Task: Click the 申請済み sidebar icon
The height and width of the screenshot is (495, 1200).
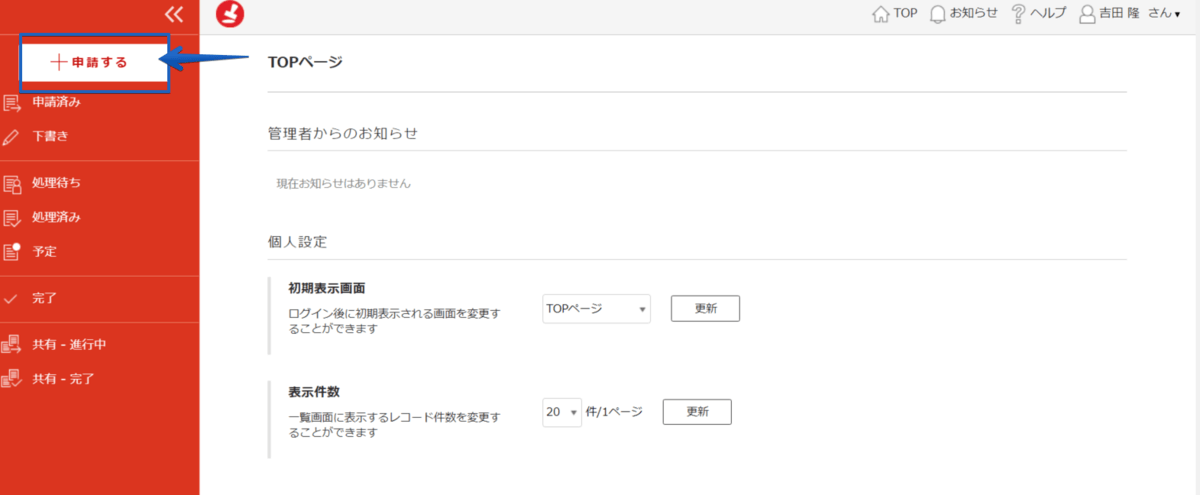Action: click(12, 102)
